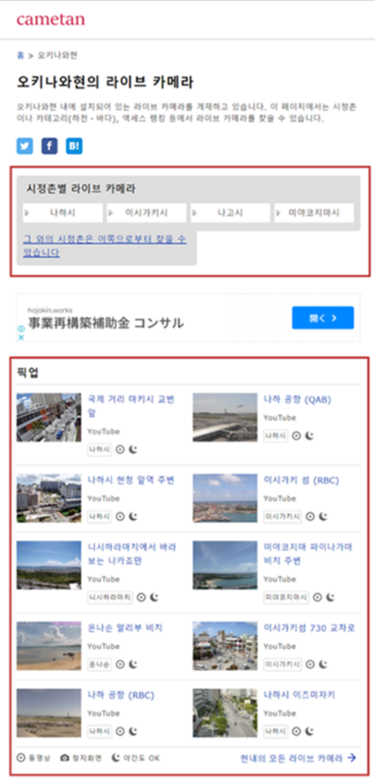
Task: Open the other municipalities link
Action: pyautogui.click(x=105, y=246)
